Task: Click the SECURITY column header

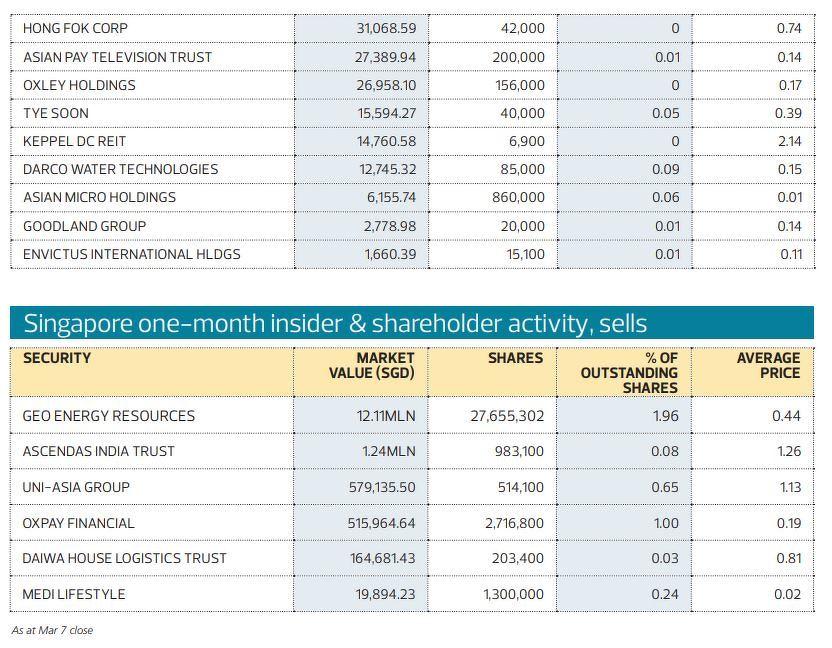Action: point(57,358)
